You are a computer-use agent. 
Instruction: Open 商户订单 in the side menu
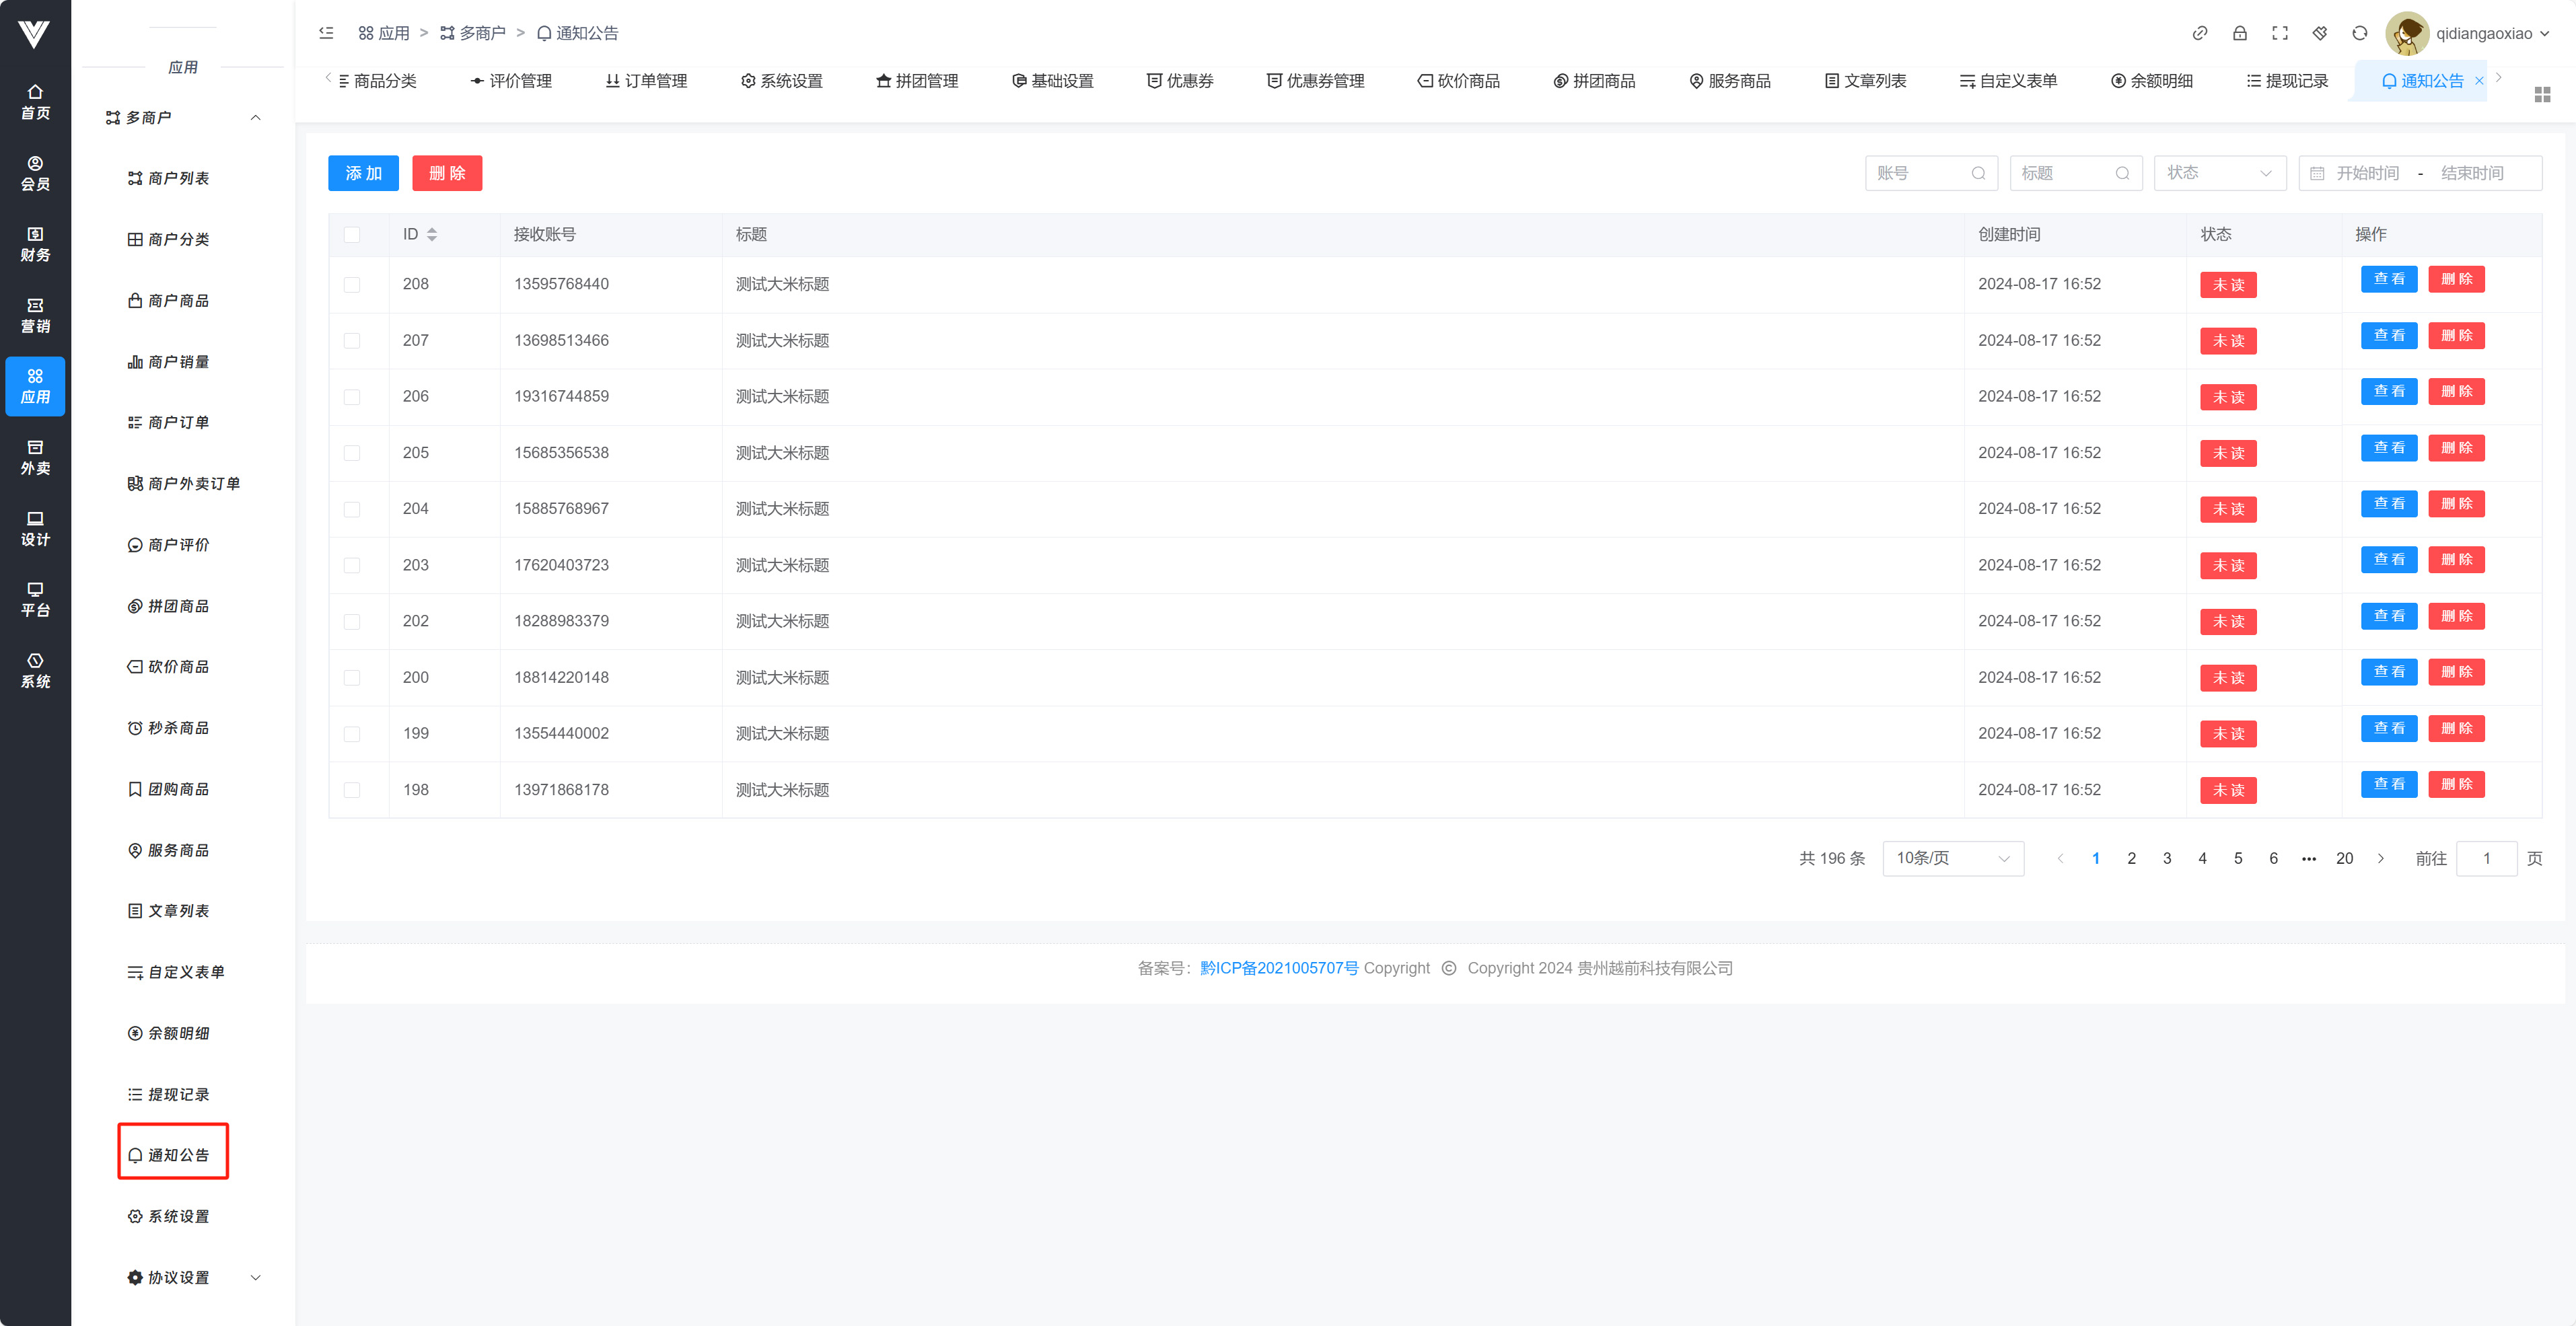pos(178,422)
